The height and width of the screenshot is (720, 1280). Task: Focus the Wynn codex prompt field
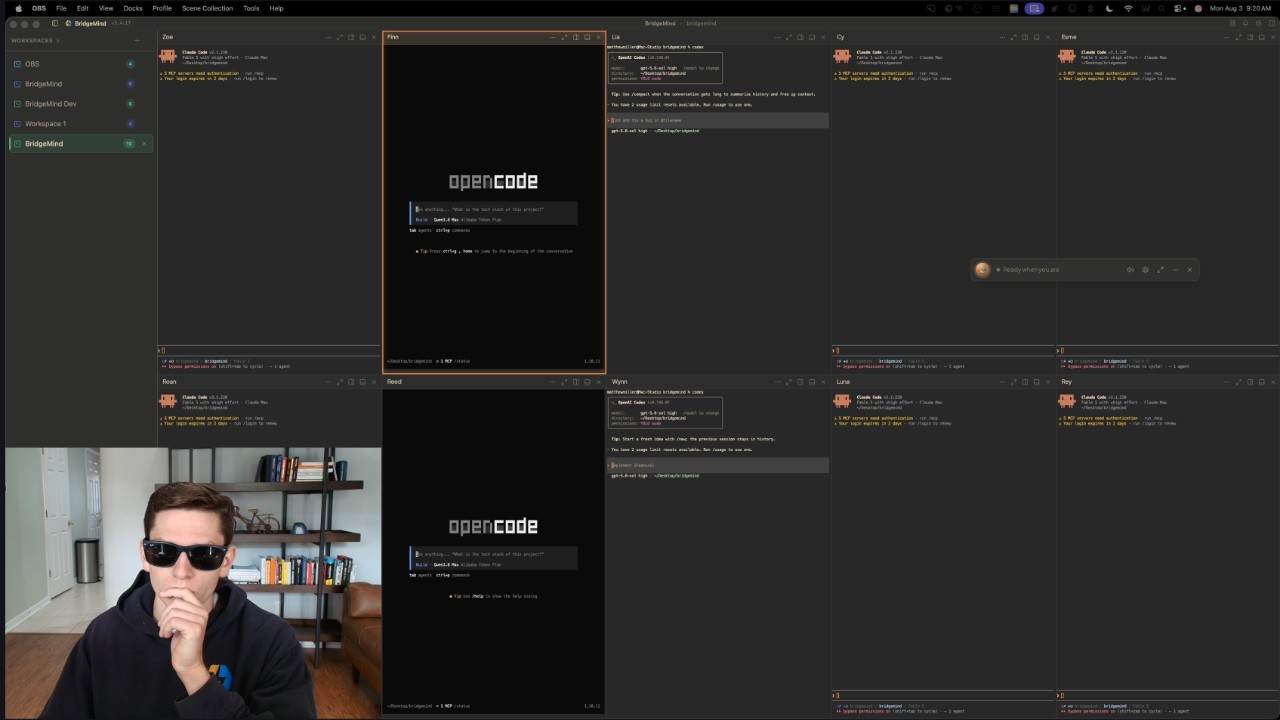click(x=718, y=465)
